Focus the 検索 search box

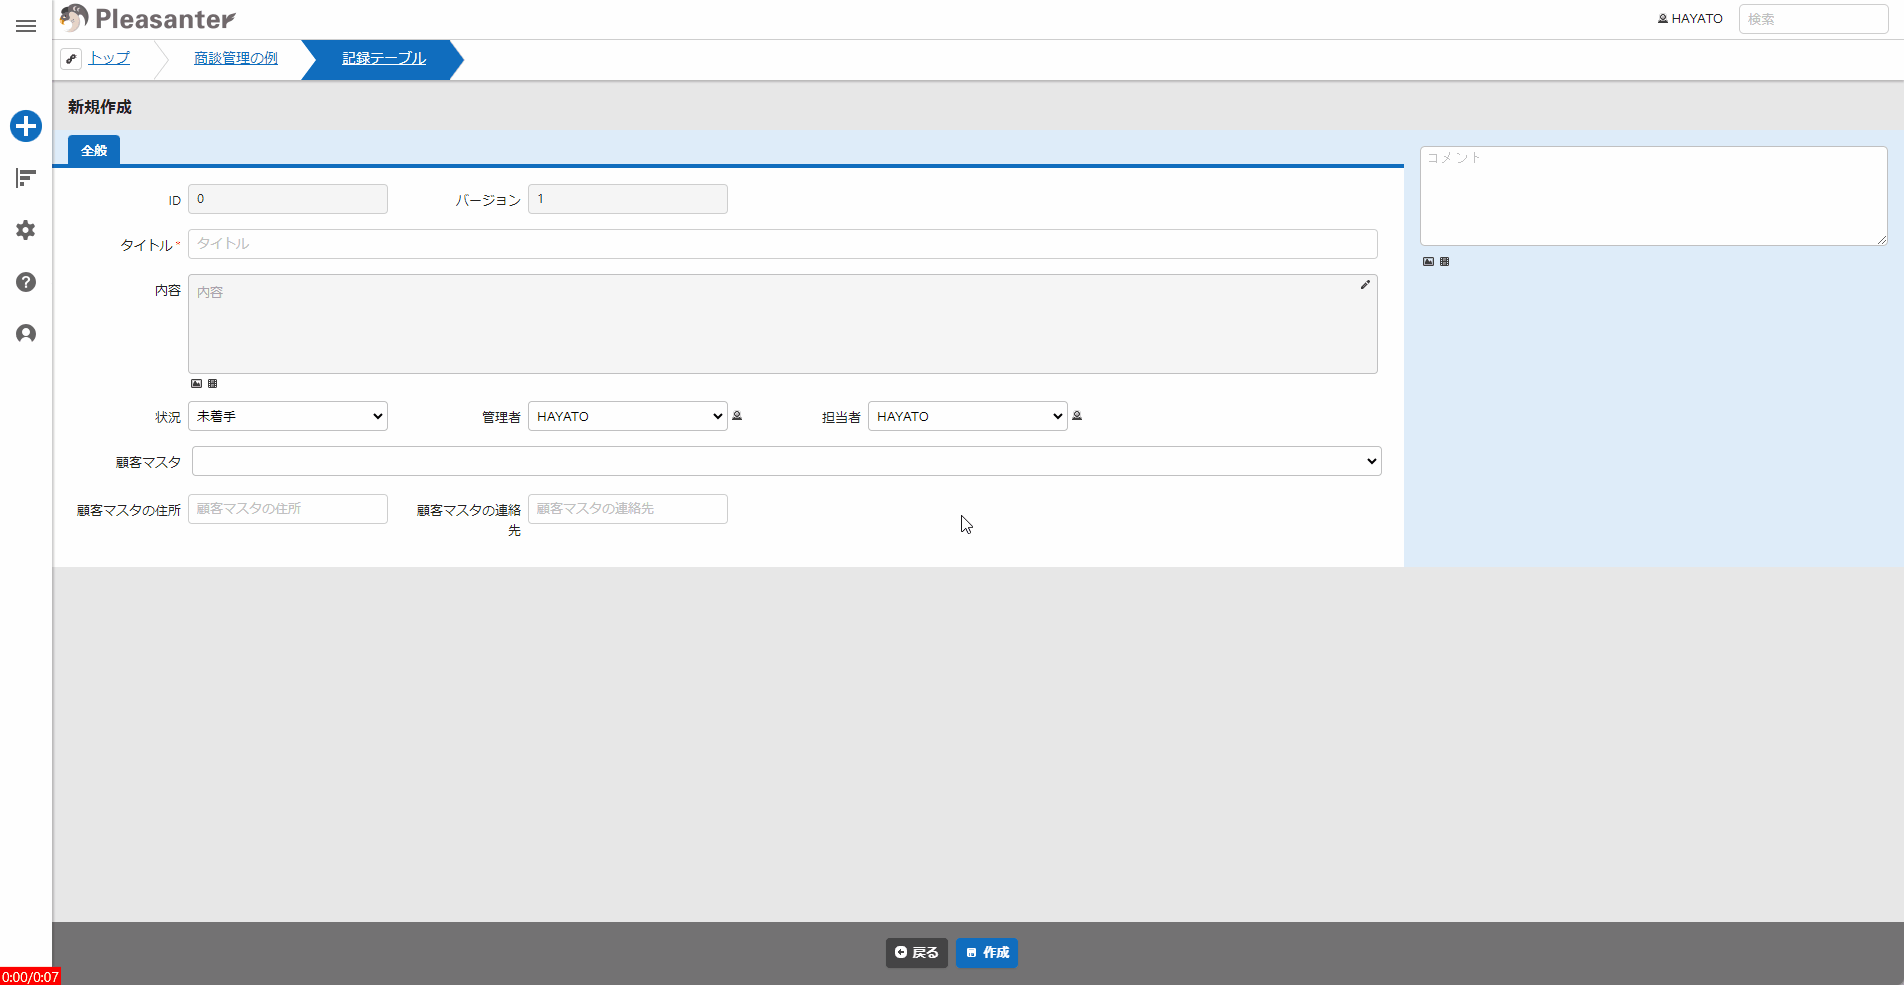coord(1813,19)
